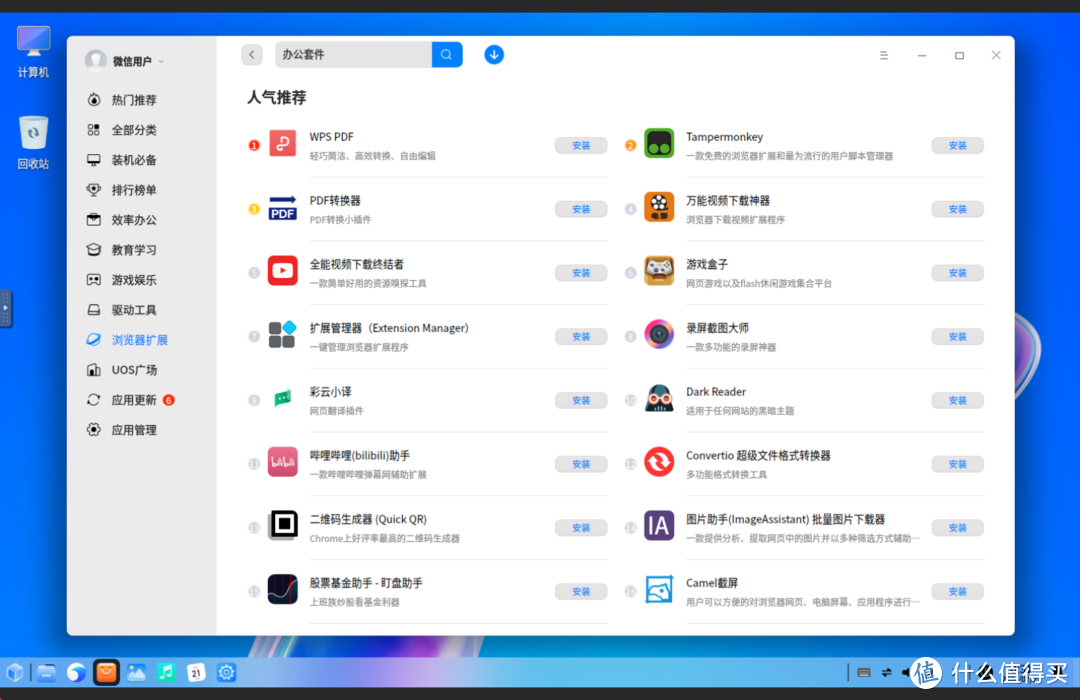Click the search field containing 办公套件

(x=355, y=54)
